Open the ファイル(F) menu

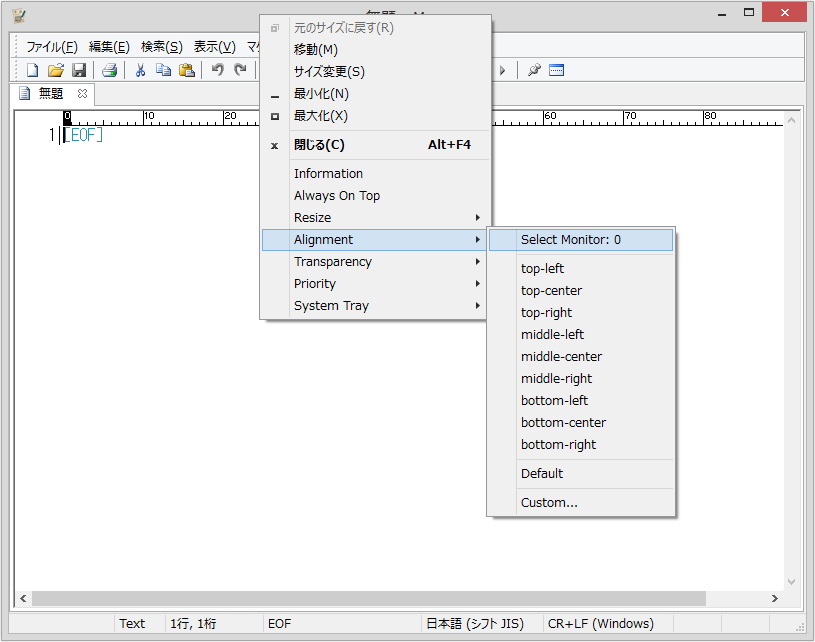click(52, 47)
